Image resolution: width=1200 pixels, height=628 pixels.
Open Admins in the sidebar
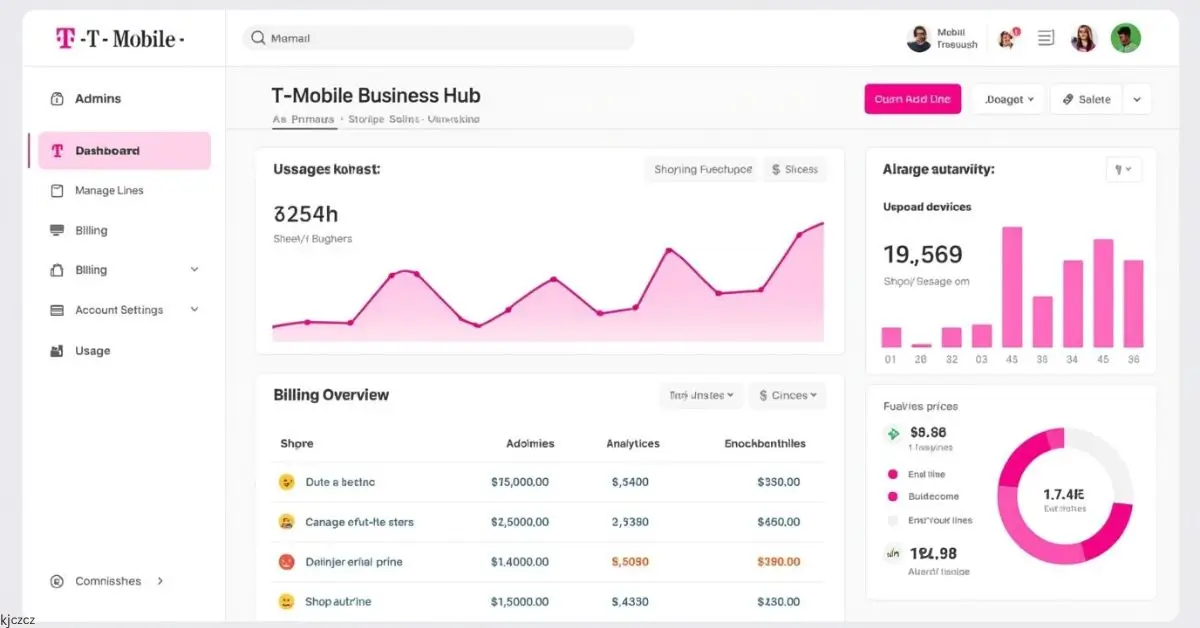point(98,99)
